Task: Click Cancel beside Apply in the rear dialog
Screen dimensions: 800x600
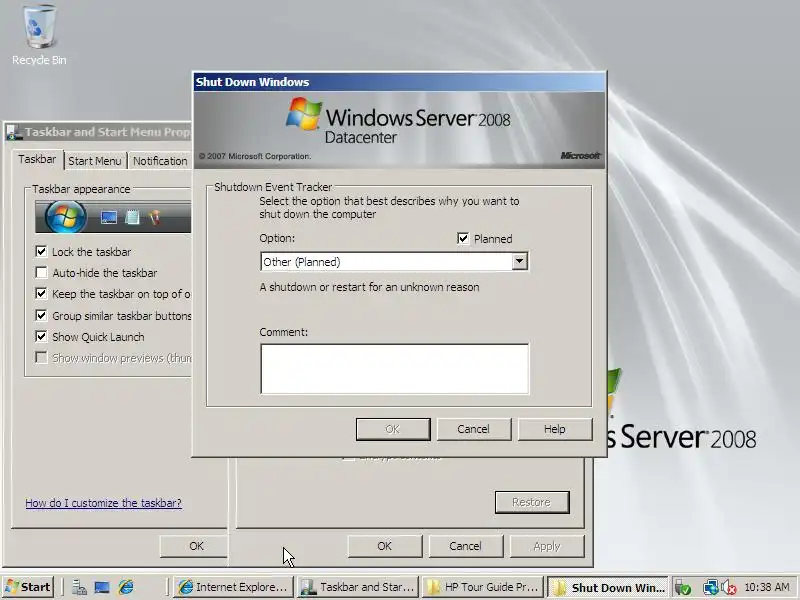Action: click(x=465, y=546)
